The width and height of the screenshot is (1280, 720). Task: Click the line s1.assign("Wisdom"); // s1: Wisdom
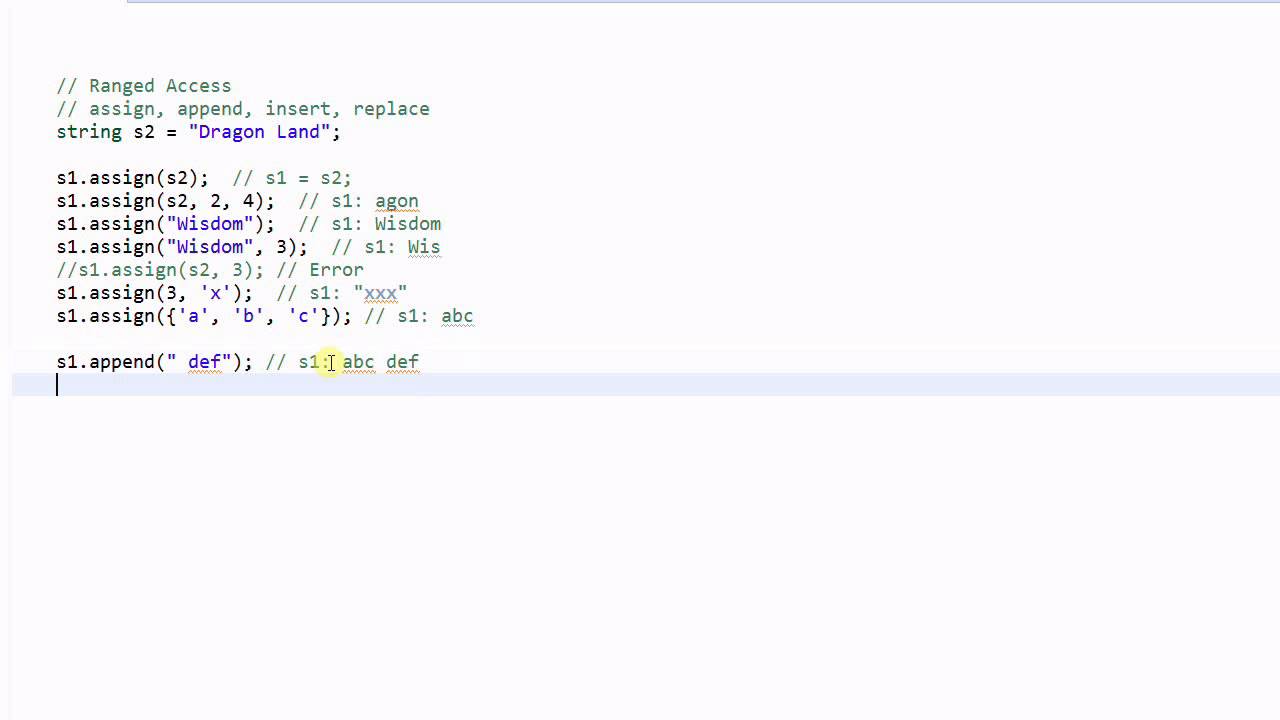(248, 224)
